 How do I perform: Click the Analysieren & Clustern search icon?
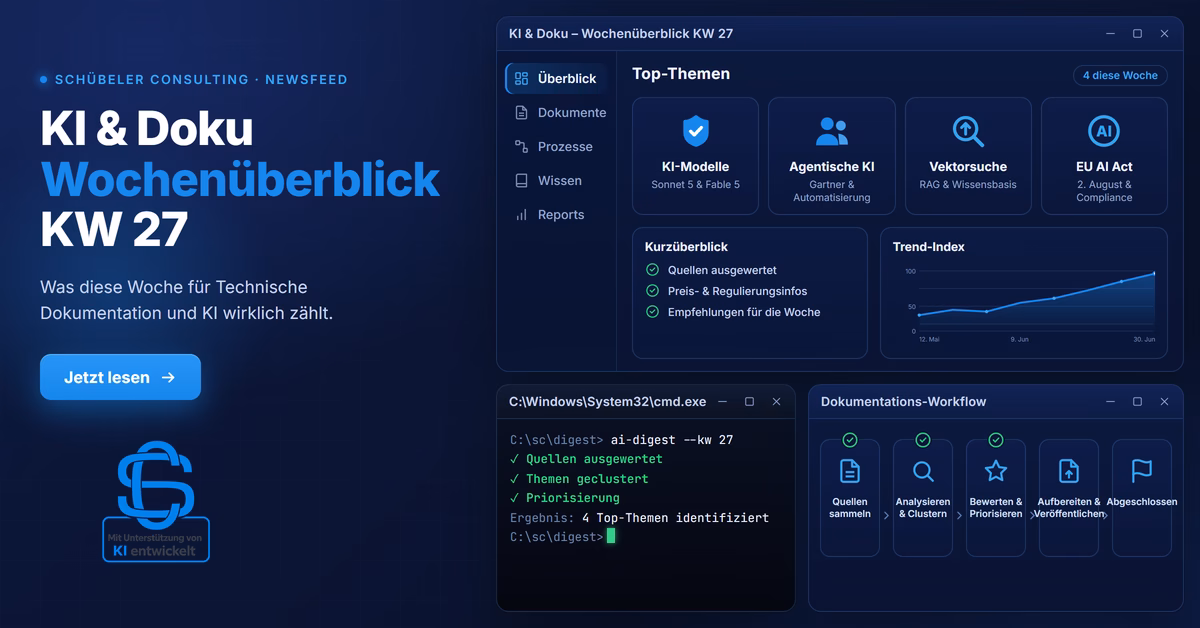923,471
